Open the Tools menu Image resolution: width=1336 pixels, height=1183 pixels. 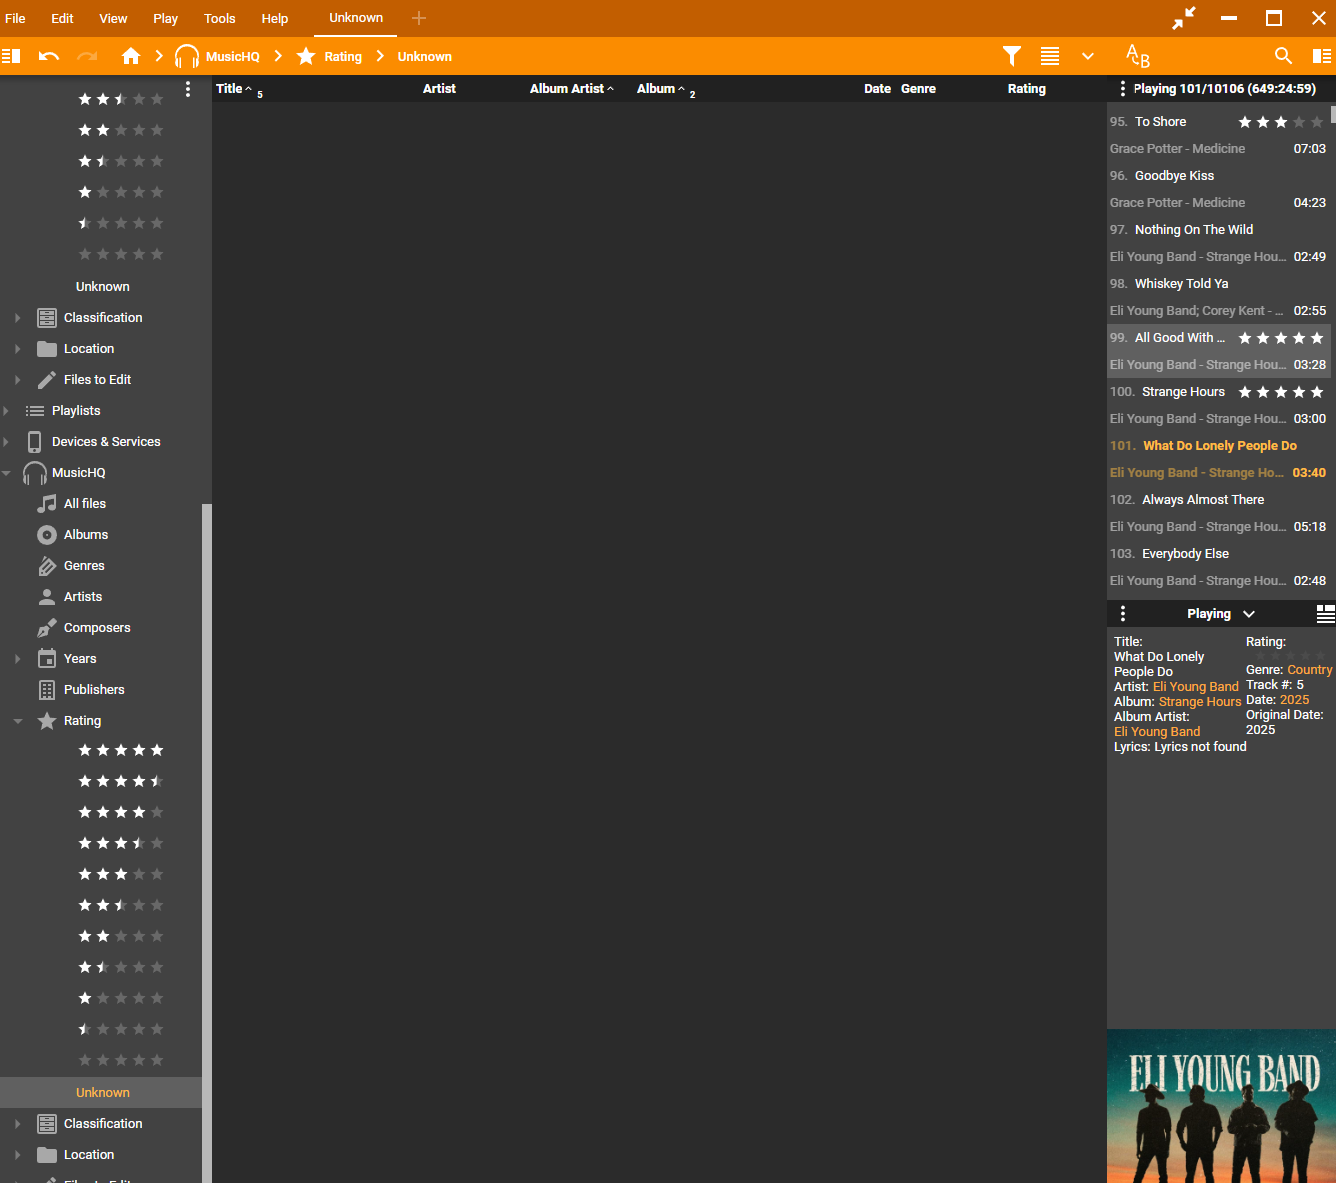coord(219,18)
